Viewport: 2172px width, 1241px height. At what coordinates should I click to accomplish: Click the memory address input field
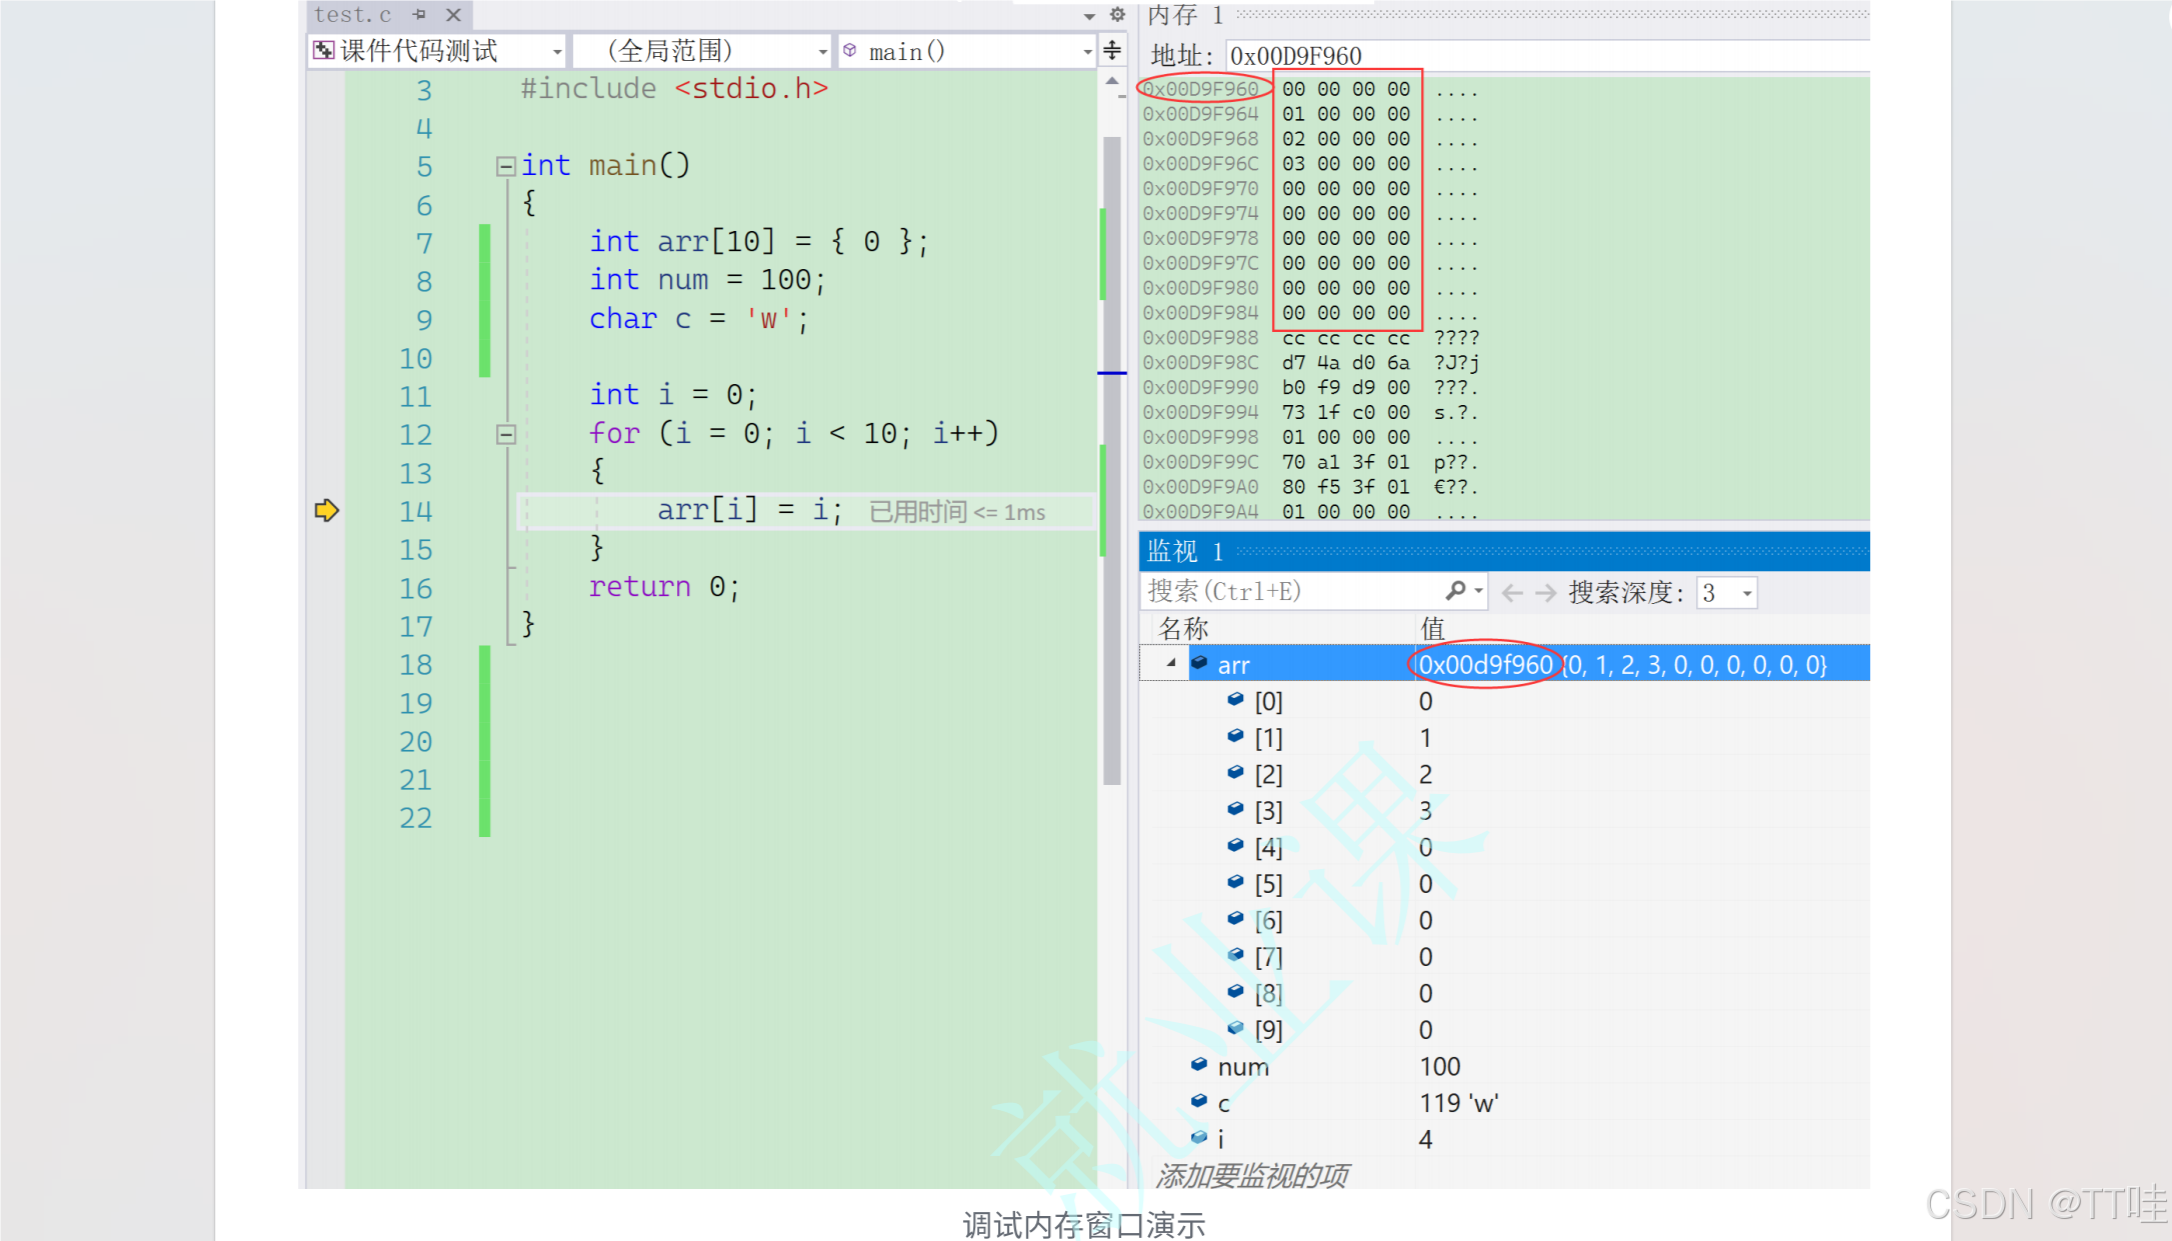1548,56
